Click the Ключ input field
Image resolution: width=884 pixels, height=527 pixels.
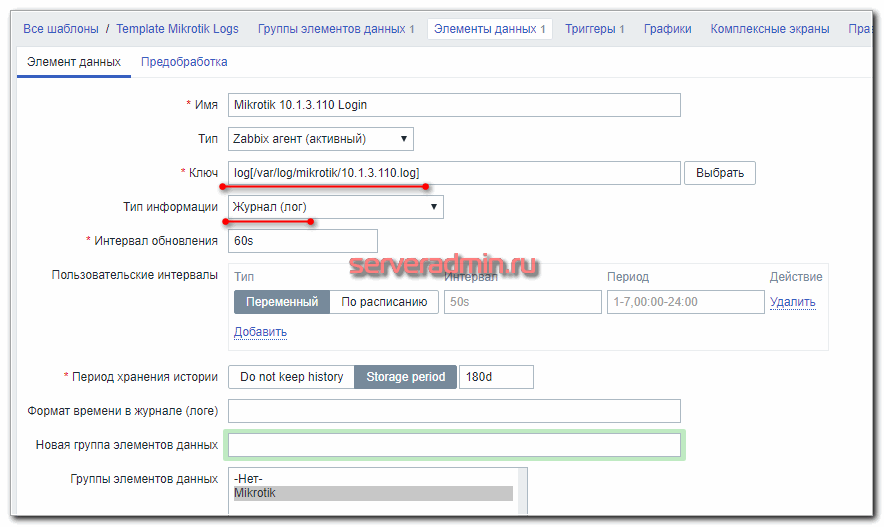[x=454, y=173]
